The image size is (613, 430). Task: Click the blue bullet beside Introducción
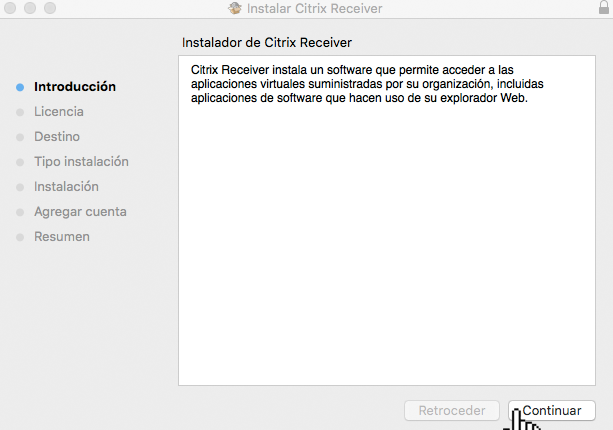point(20,87)
